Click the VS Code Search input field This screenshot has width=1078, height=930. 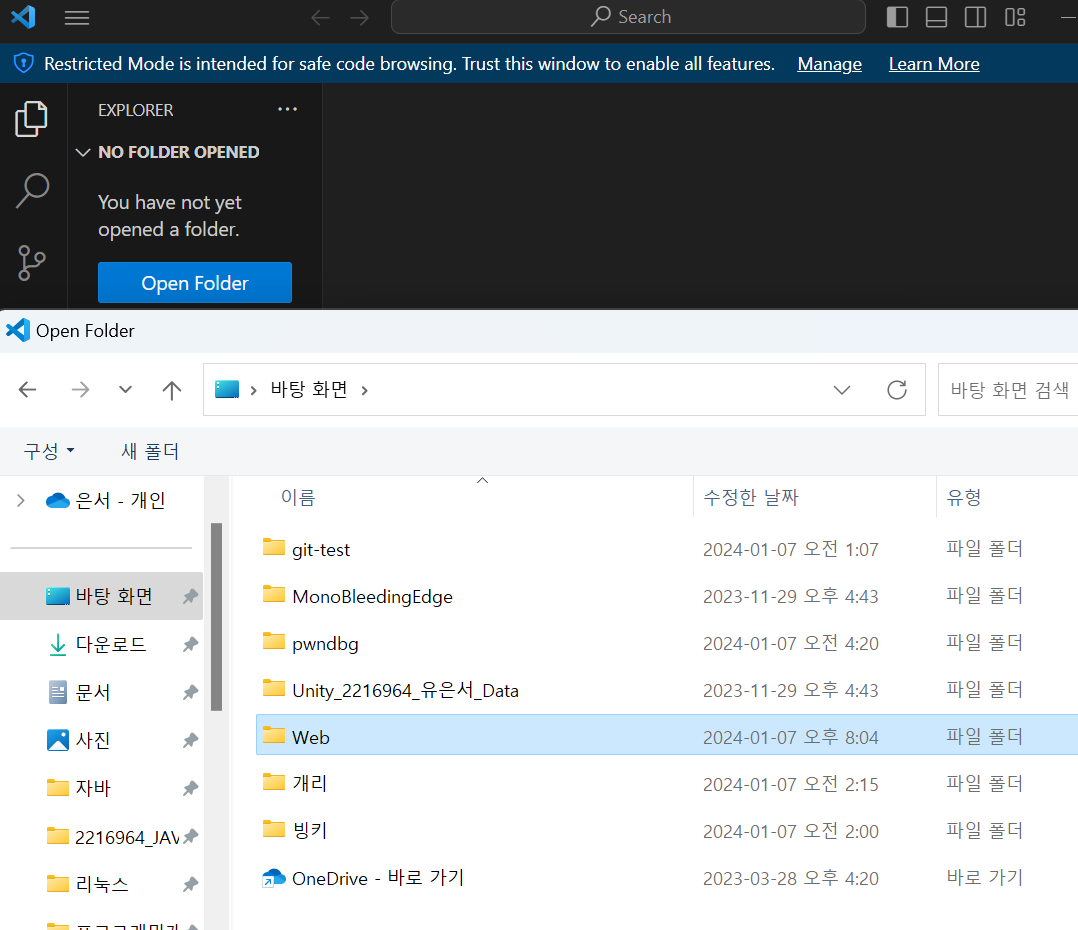pos(628,17)
